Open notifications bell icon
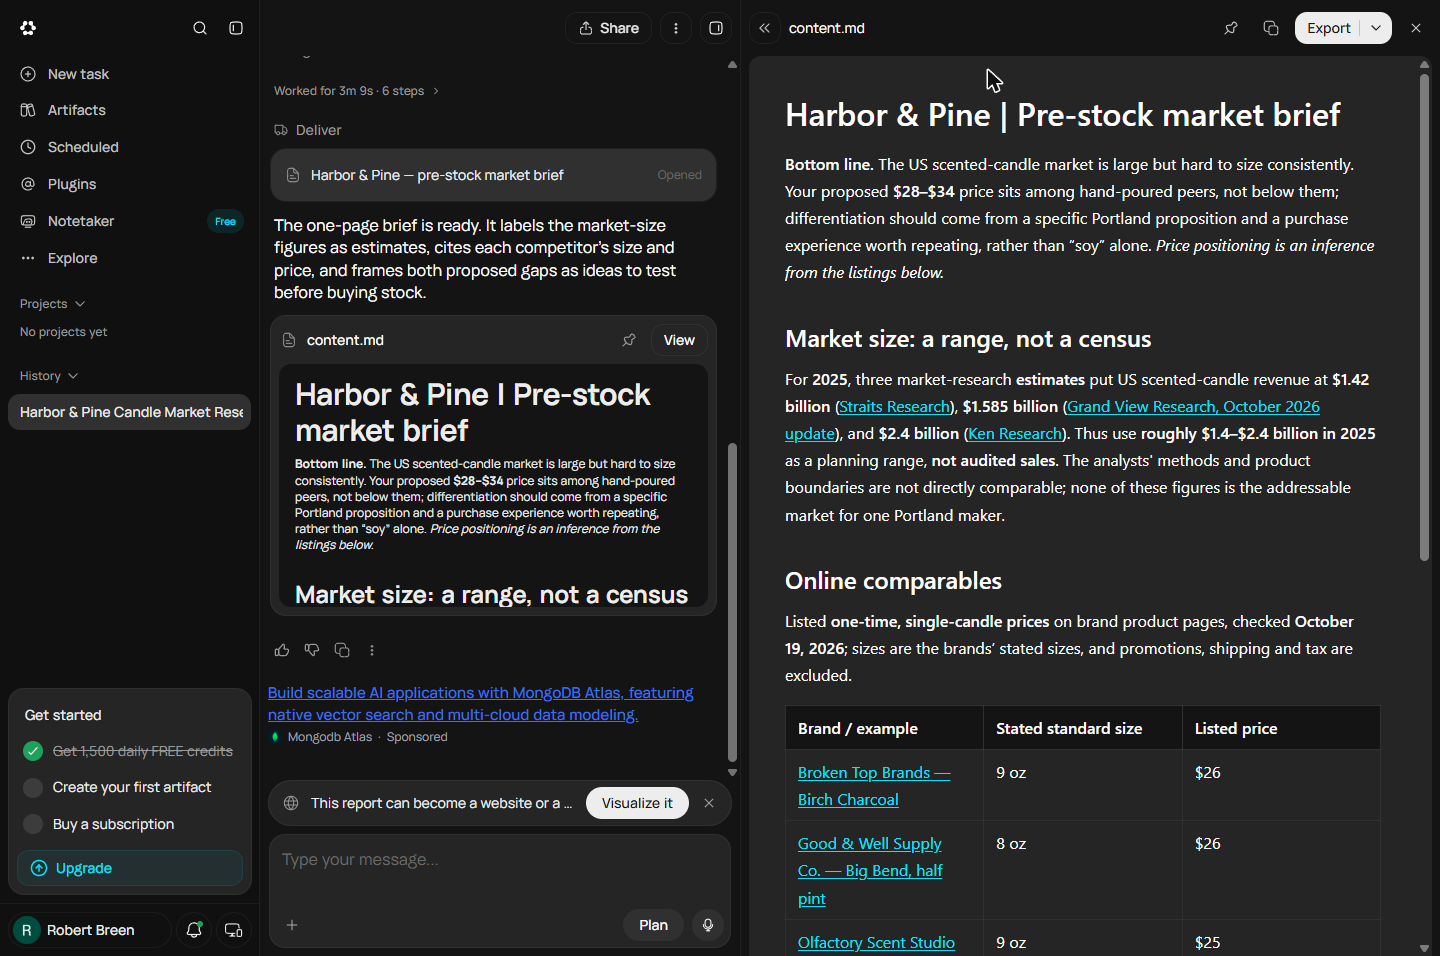The image size is (1440, 956). 194,930
